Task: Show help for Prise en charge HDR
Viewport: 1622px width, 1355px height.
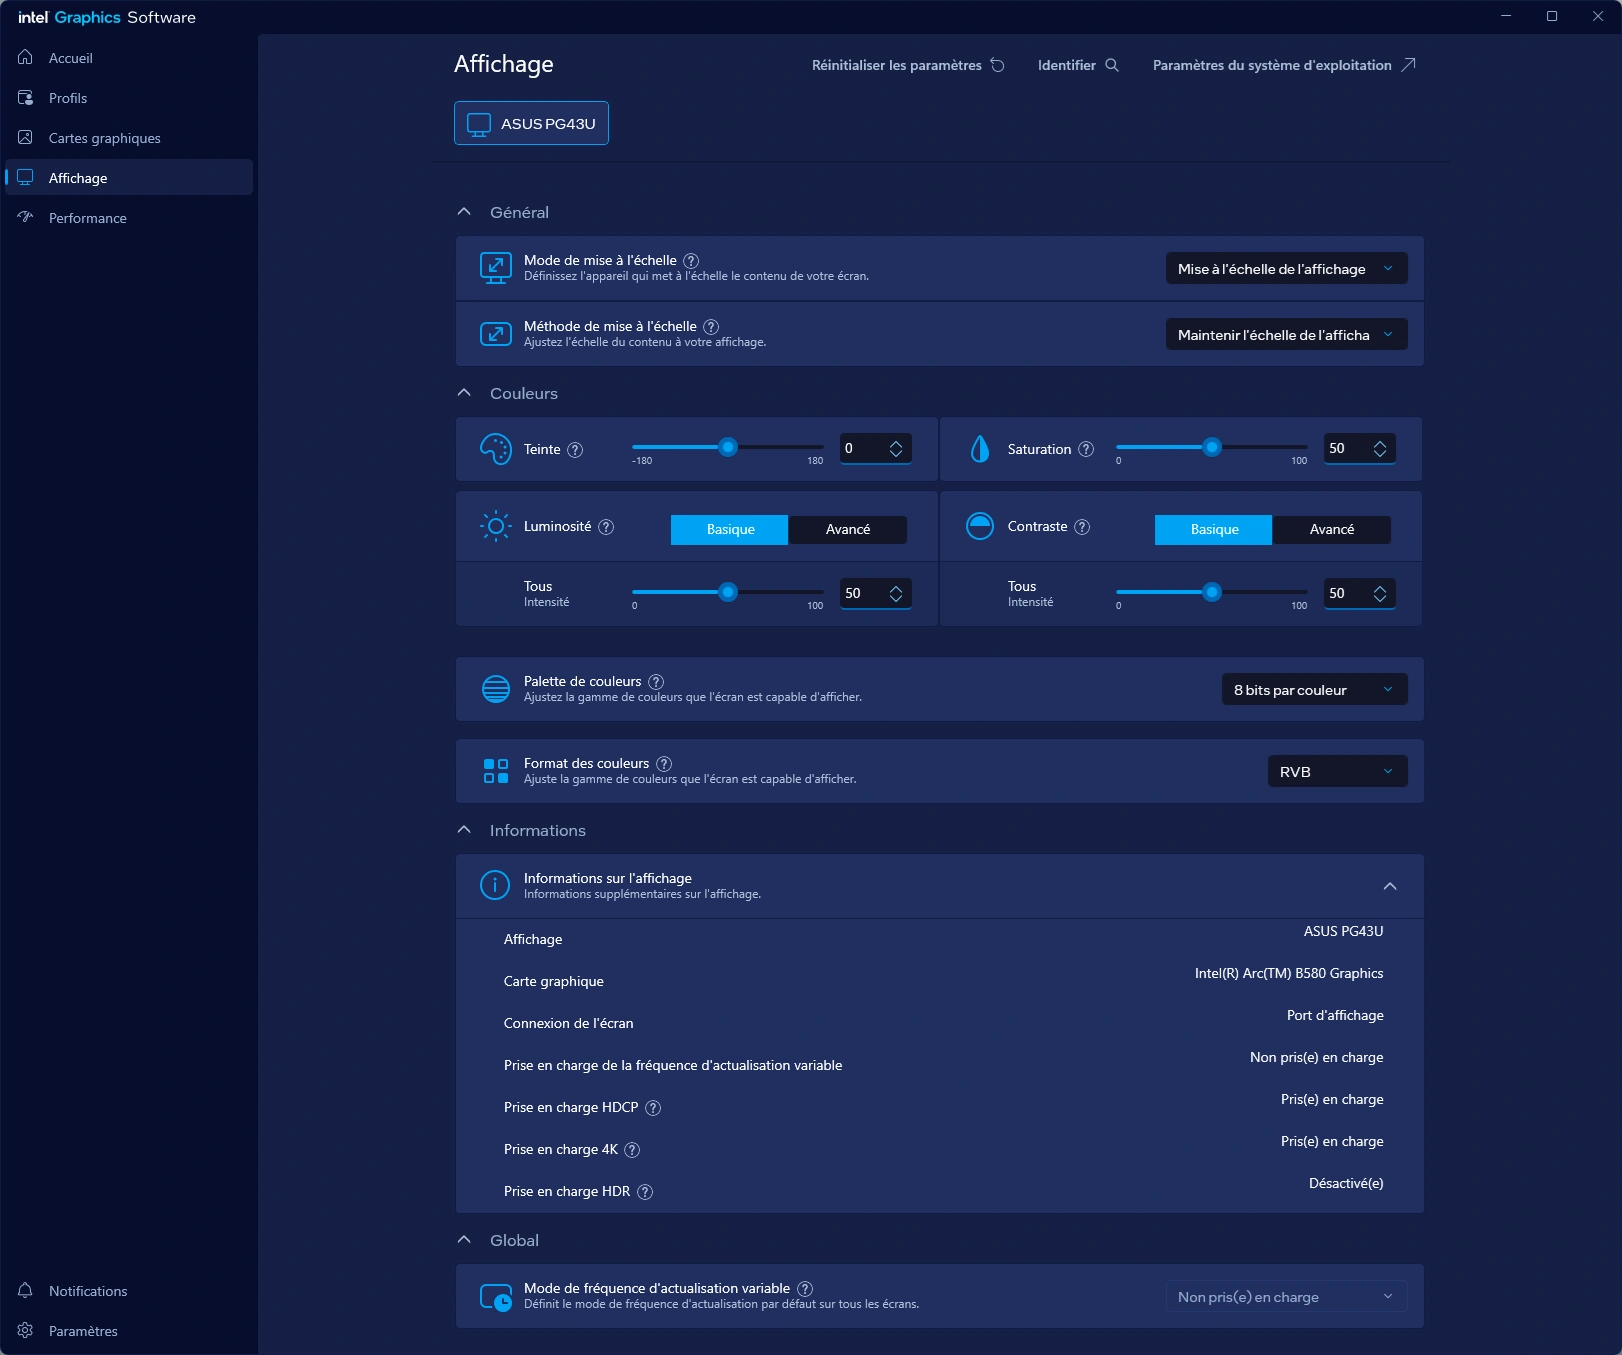Action: 645,1192
